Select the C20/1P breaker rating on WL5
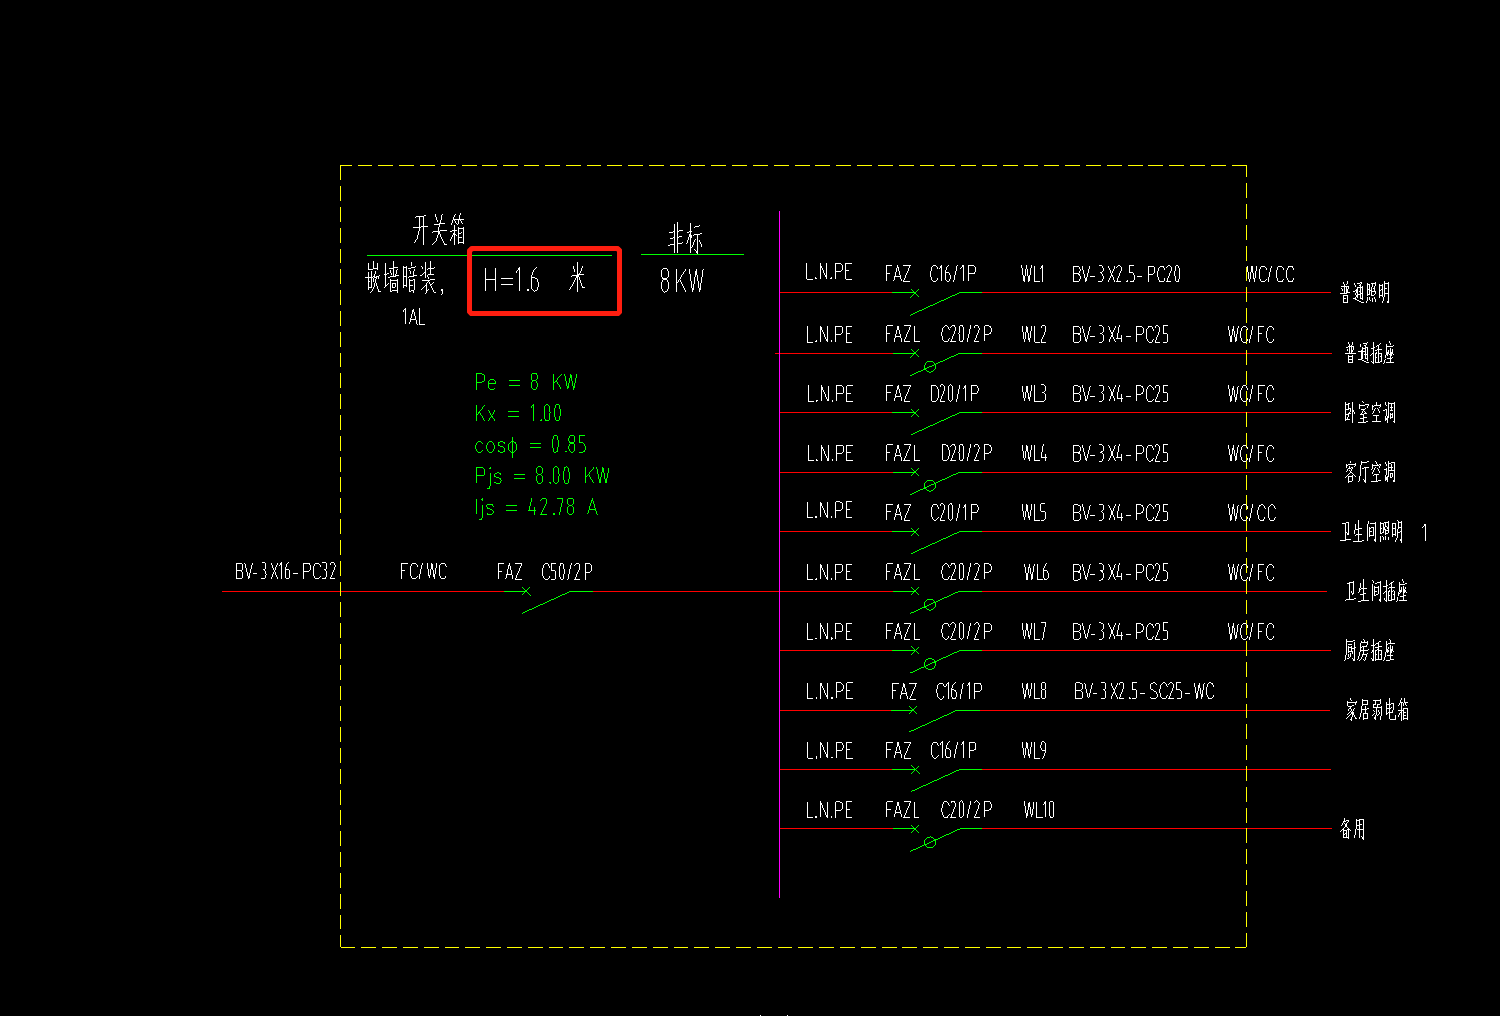The height and width of the screenshot is (1016, 1500). tap(954, 513)
